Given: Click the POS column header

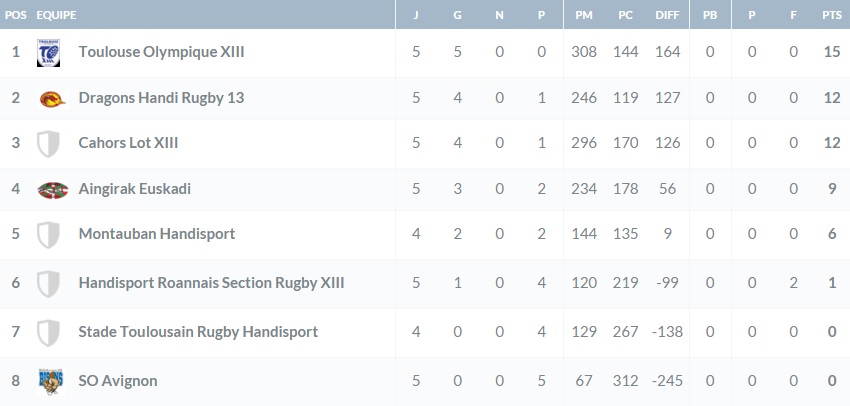Looking at the screenshot, I should (x=16, y=15).
